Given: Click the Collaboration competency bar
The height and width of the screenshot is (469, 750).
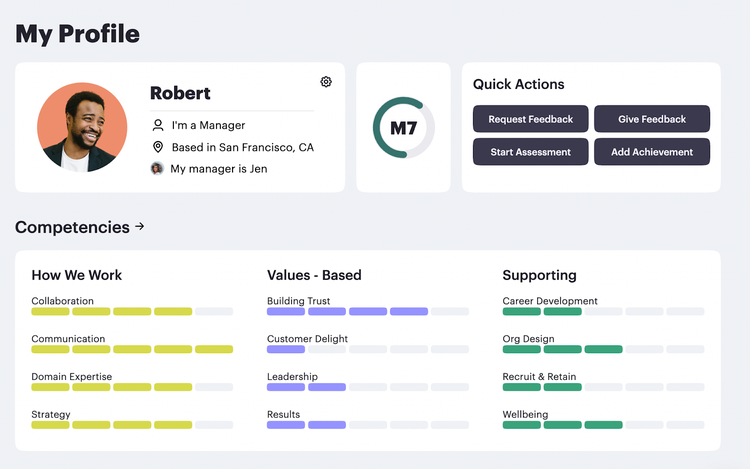Looking at the screenshot, I should click(x=132, y=312).
